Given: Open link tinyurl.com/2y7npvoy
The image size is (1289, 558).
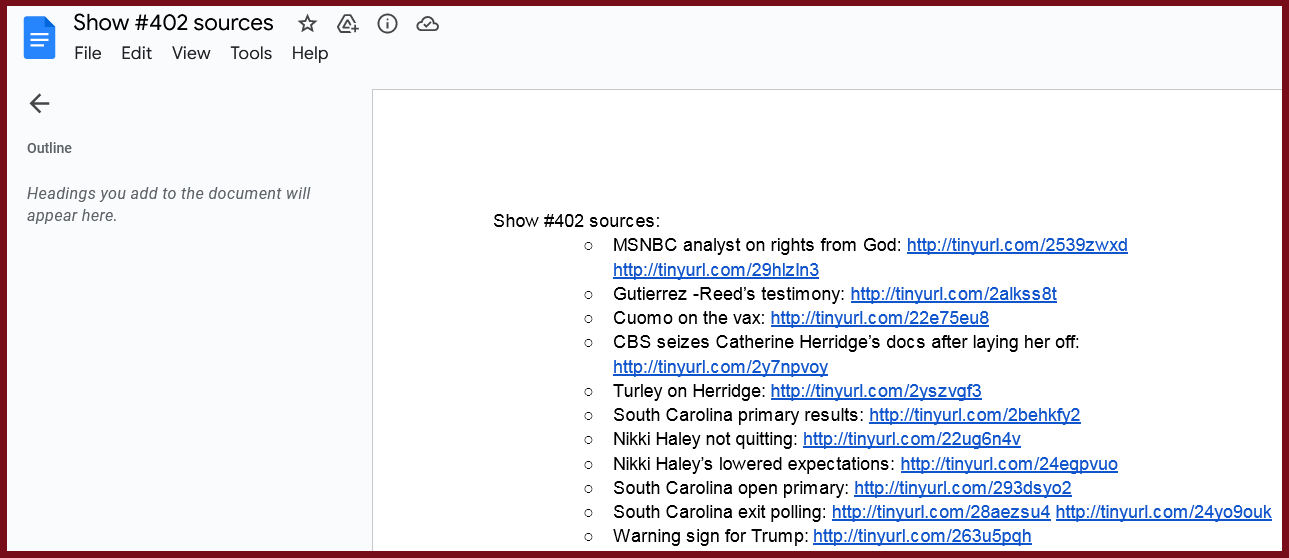Looking at the screenshot, I should tap(720, 367).
